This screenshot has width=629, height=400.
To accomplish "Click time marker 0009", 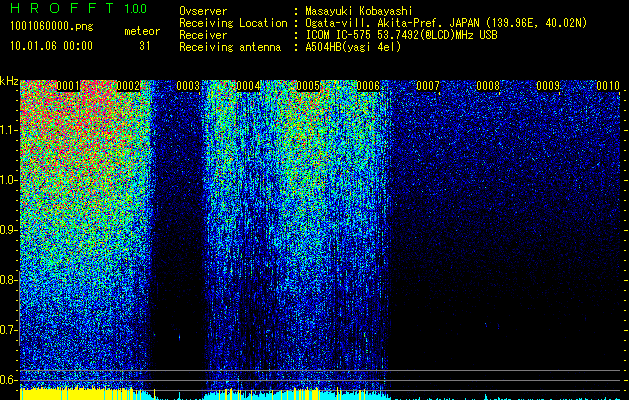I will point(548,86).
